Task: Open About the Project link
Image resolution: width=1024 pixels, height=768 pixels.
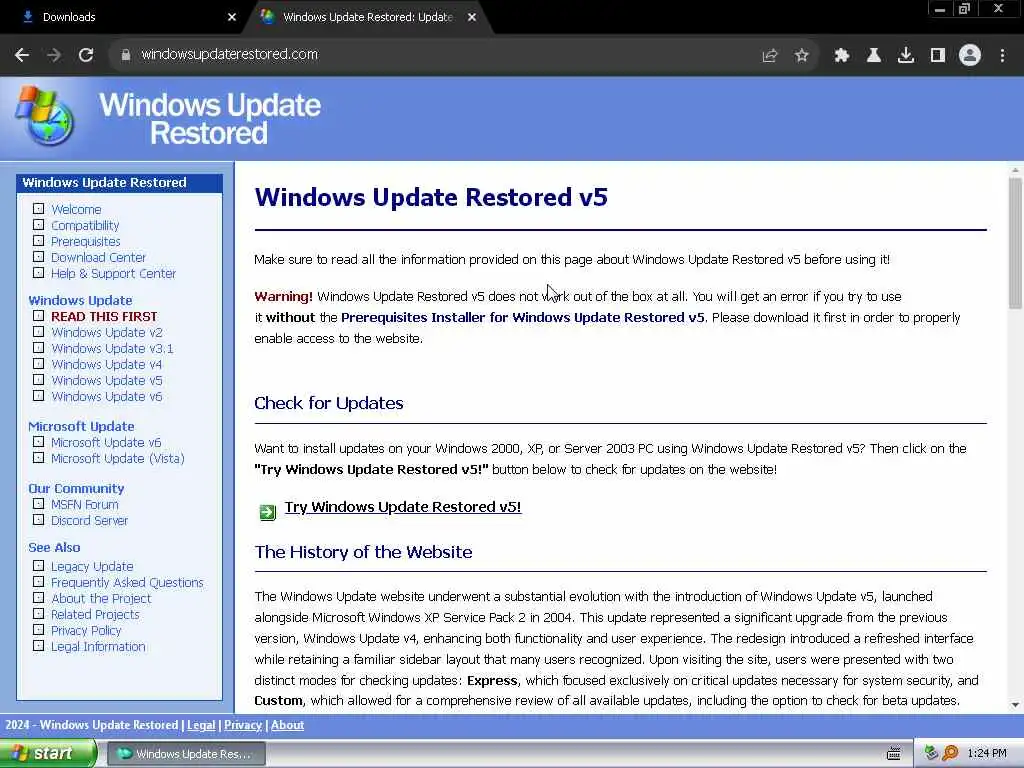Action: tap(101, 599)
